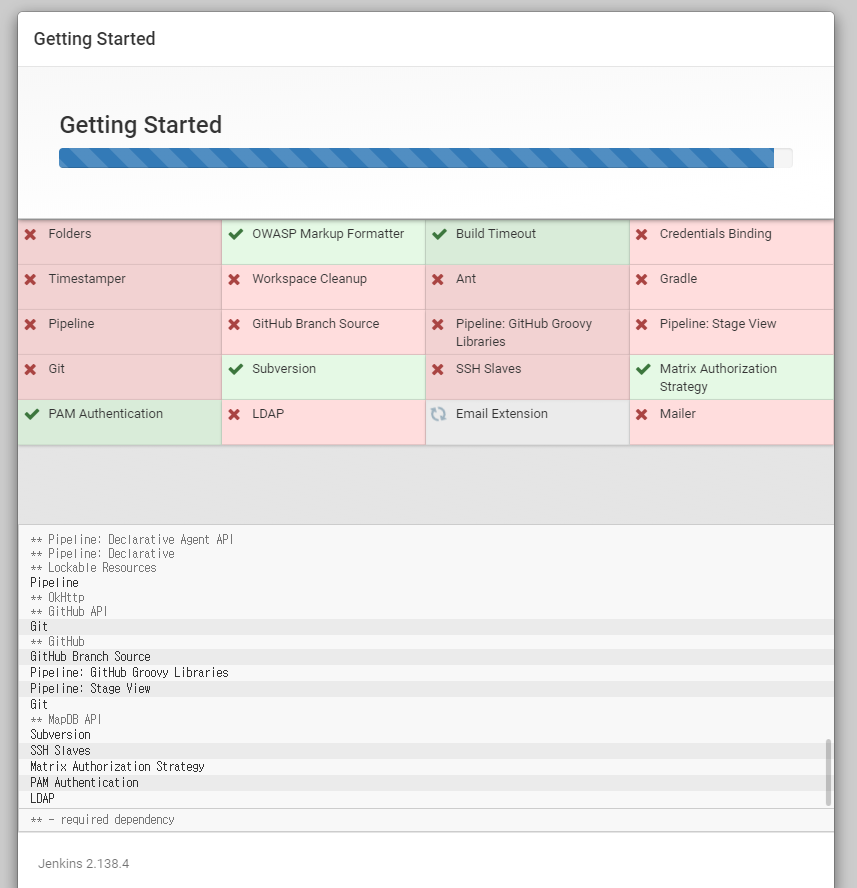Click the failed icon next to Workspace Cleanup
Image resolution: width=857 pixels, height=888 pixels.
click(x=234, y=279)
